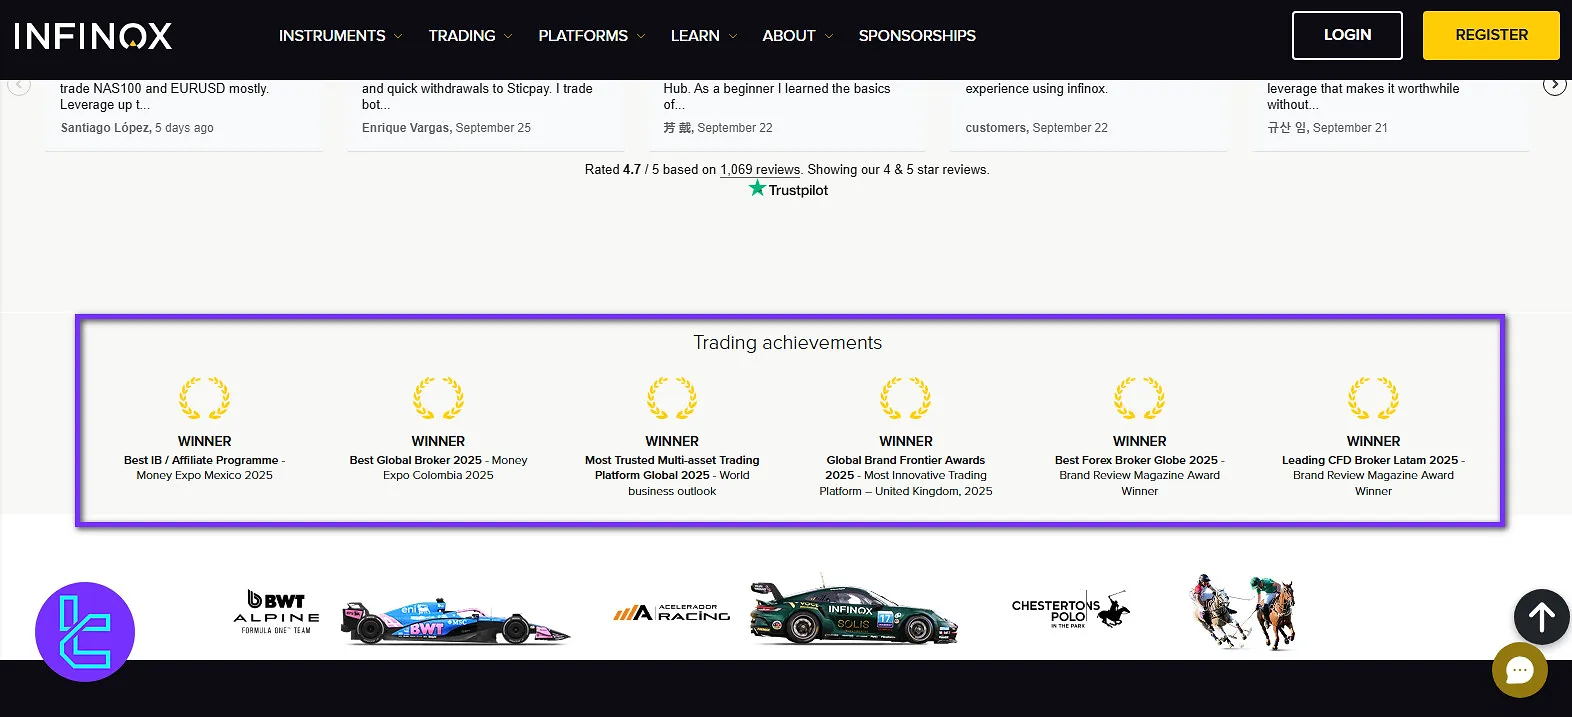The height and width of the screenshot is (717, 1572).
Task: Jump to top with the up arrow button
Action: 1541,617
